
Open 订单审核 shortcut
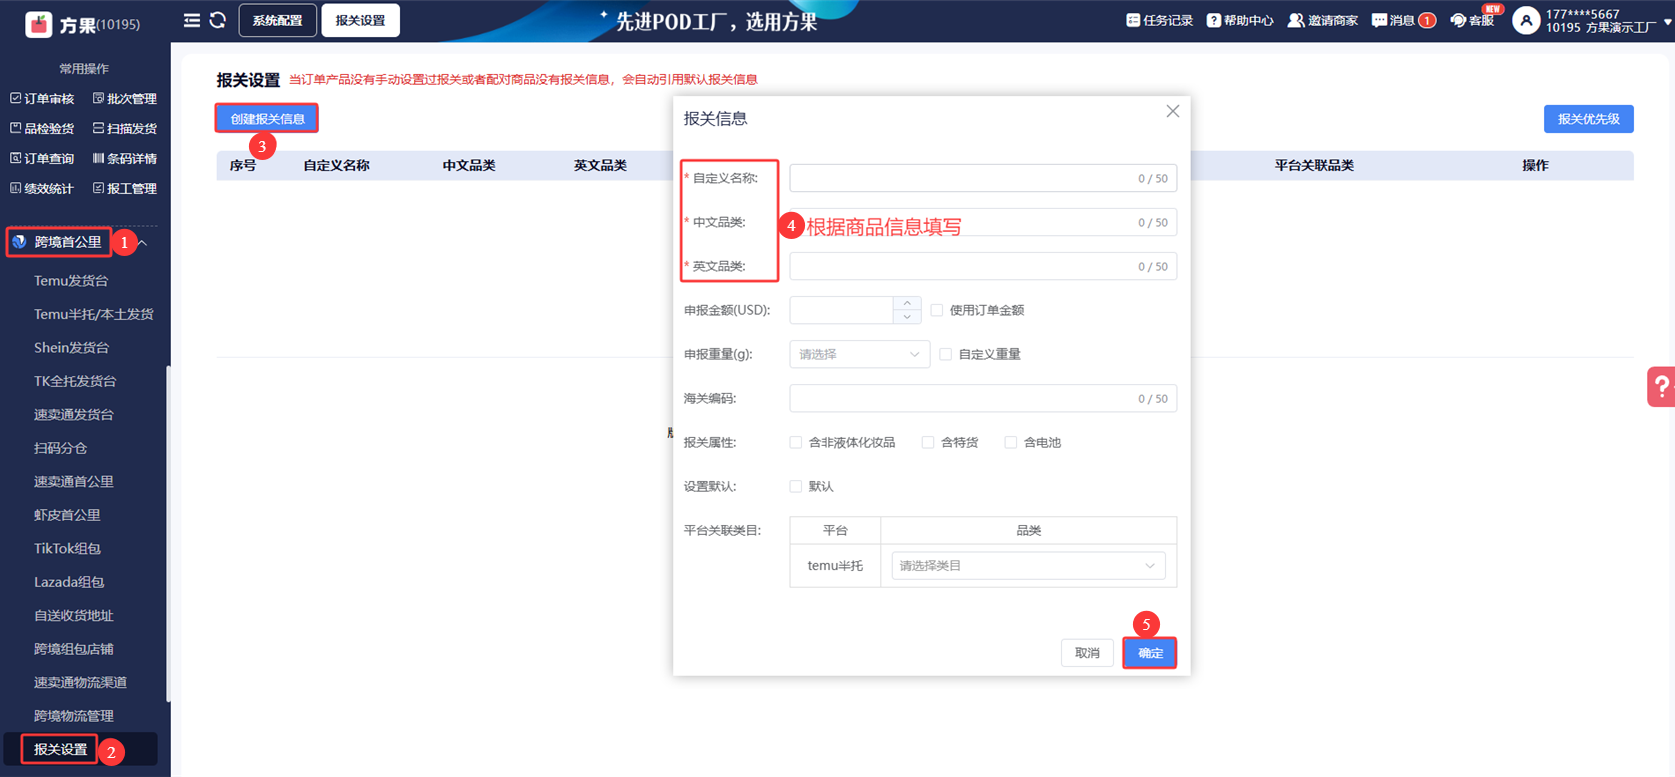[42, 99]
